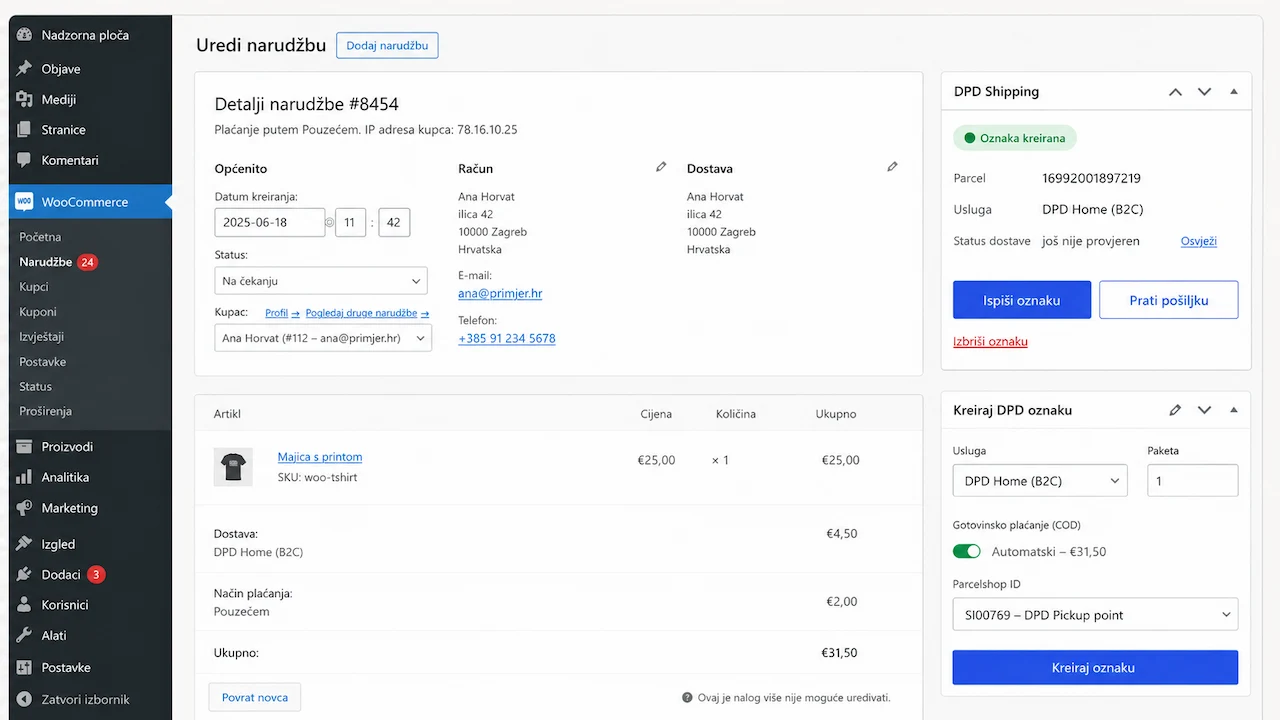Click Pogledaj druge narudžbe link
The image size is (1280, 720).
[367, 313]
